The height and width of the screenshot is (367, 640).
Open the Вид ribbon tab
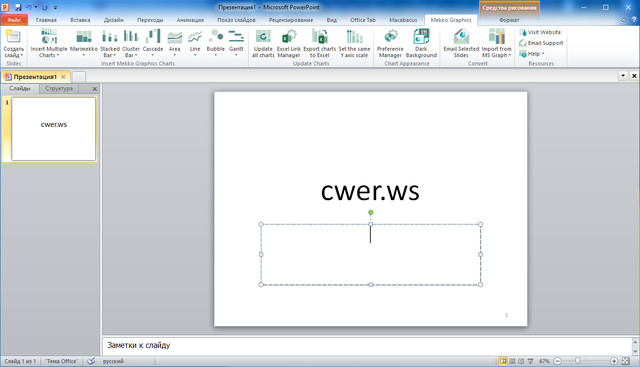pos(331,20)
